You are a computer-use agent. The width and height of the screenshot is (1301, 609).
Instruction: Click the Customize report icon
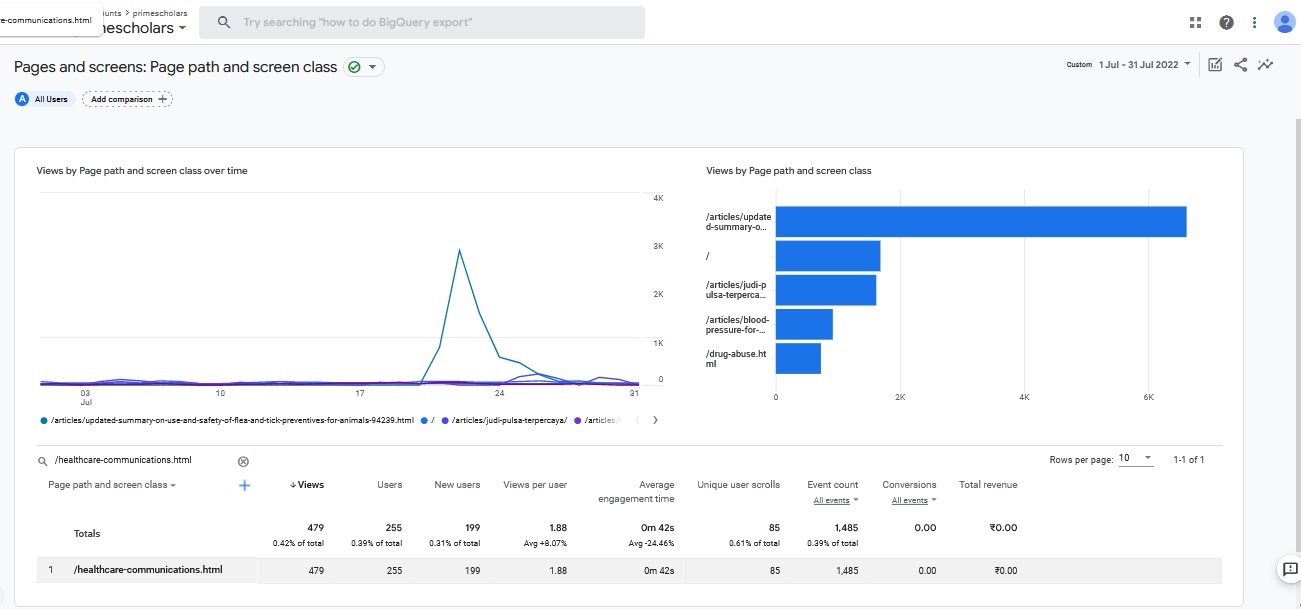[x=1215, y=65]
